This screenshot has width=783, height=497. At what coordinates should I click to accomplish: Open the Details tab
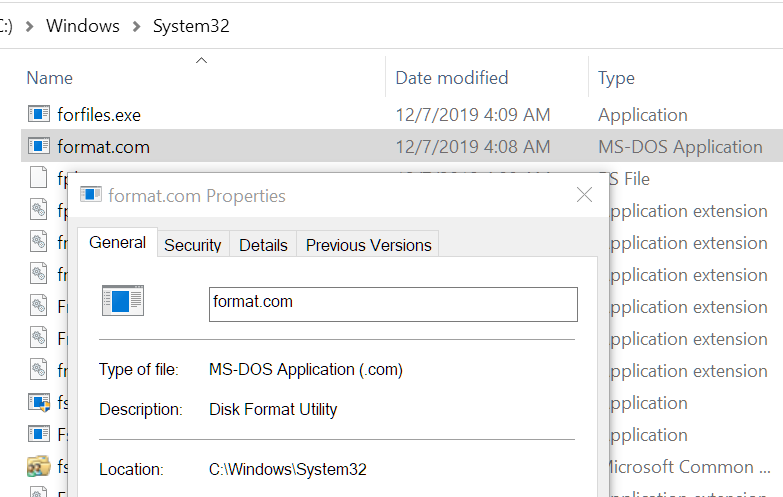coord(263,245)
